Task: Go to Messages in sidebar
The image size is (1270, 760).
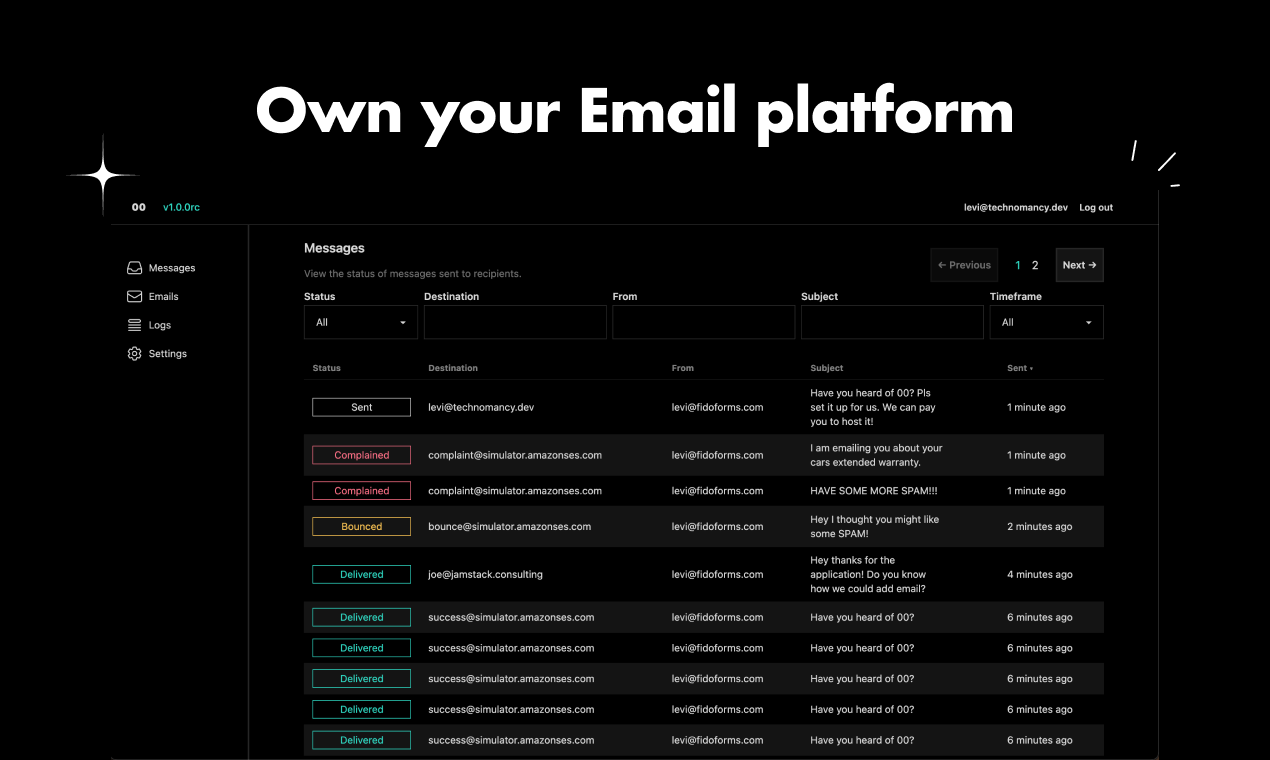Action: point(172,268)
